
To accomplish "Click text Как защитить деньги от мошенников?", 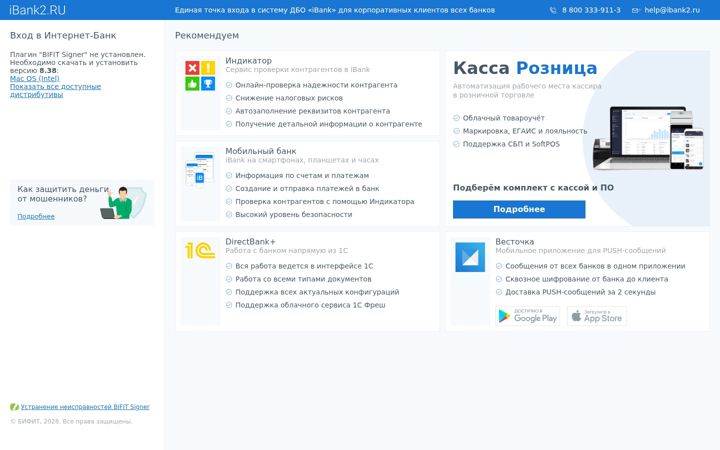I will tap(63, 194).
